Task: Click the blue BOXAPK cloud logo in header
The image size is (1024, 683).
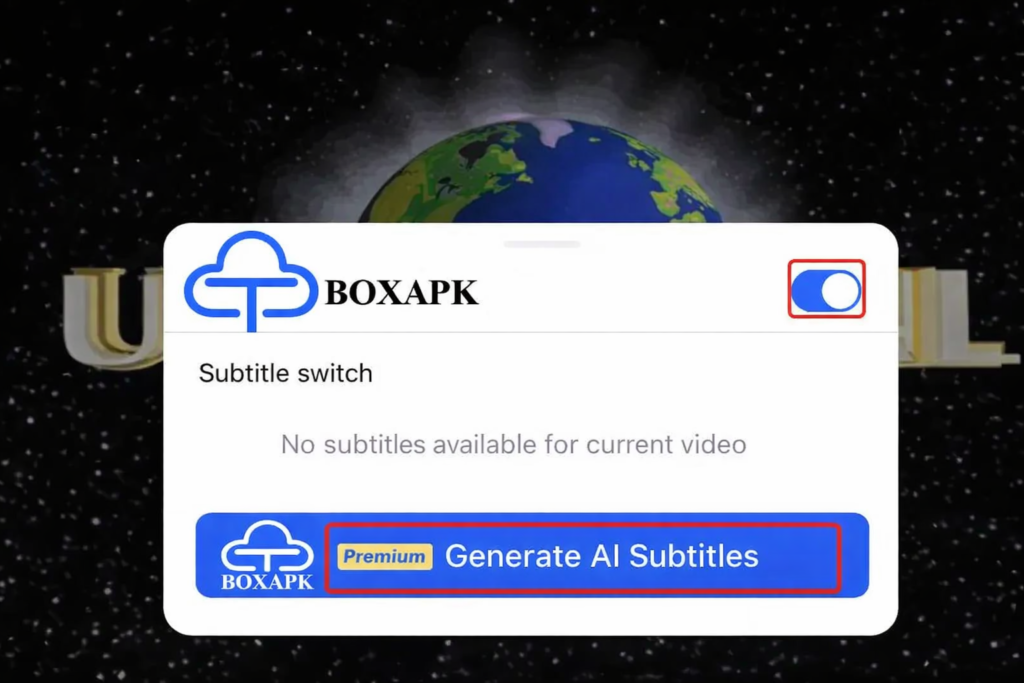Action: [251, 281]
